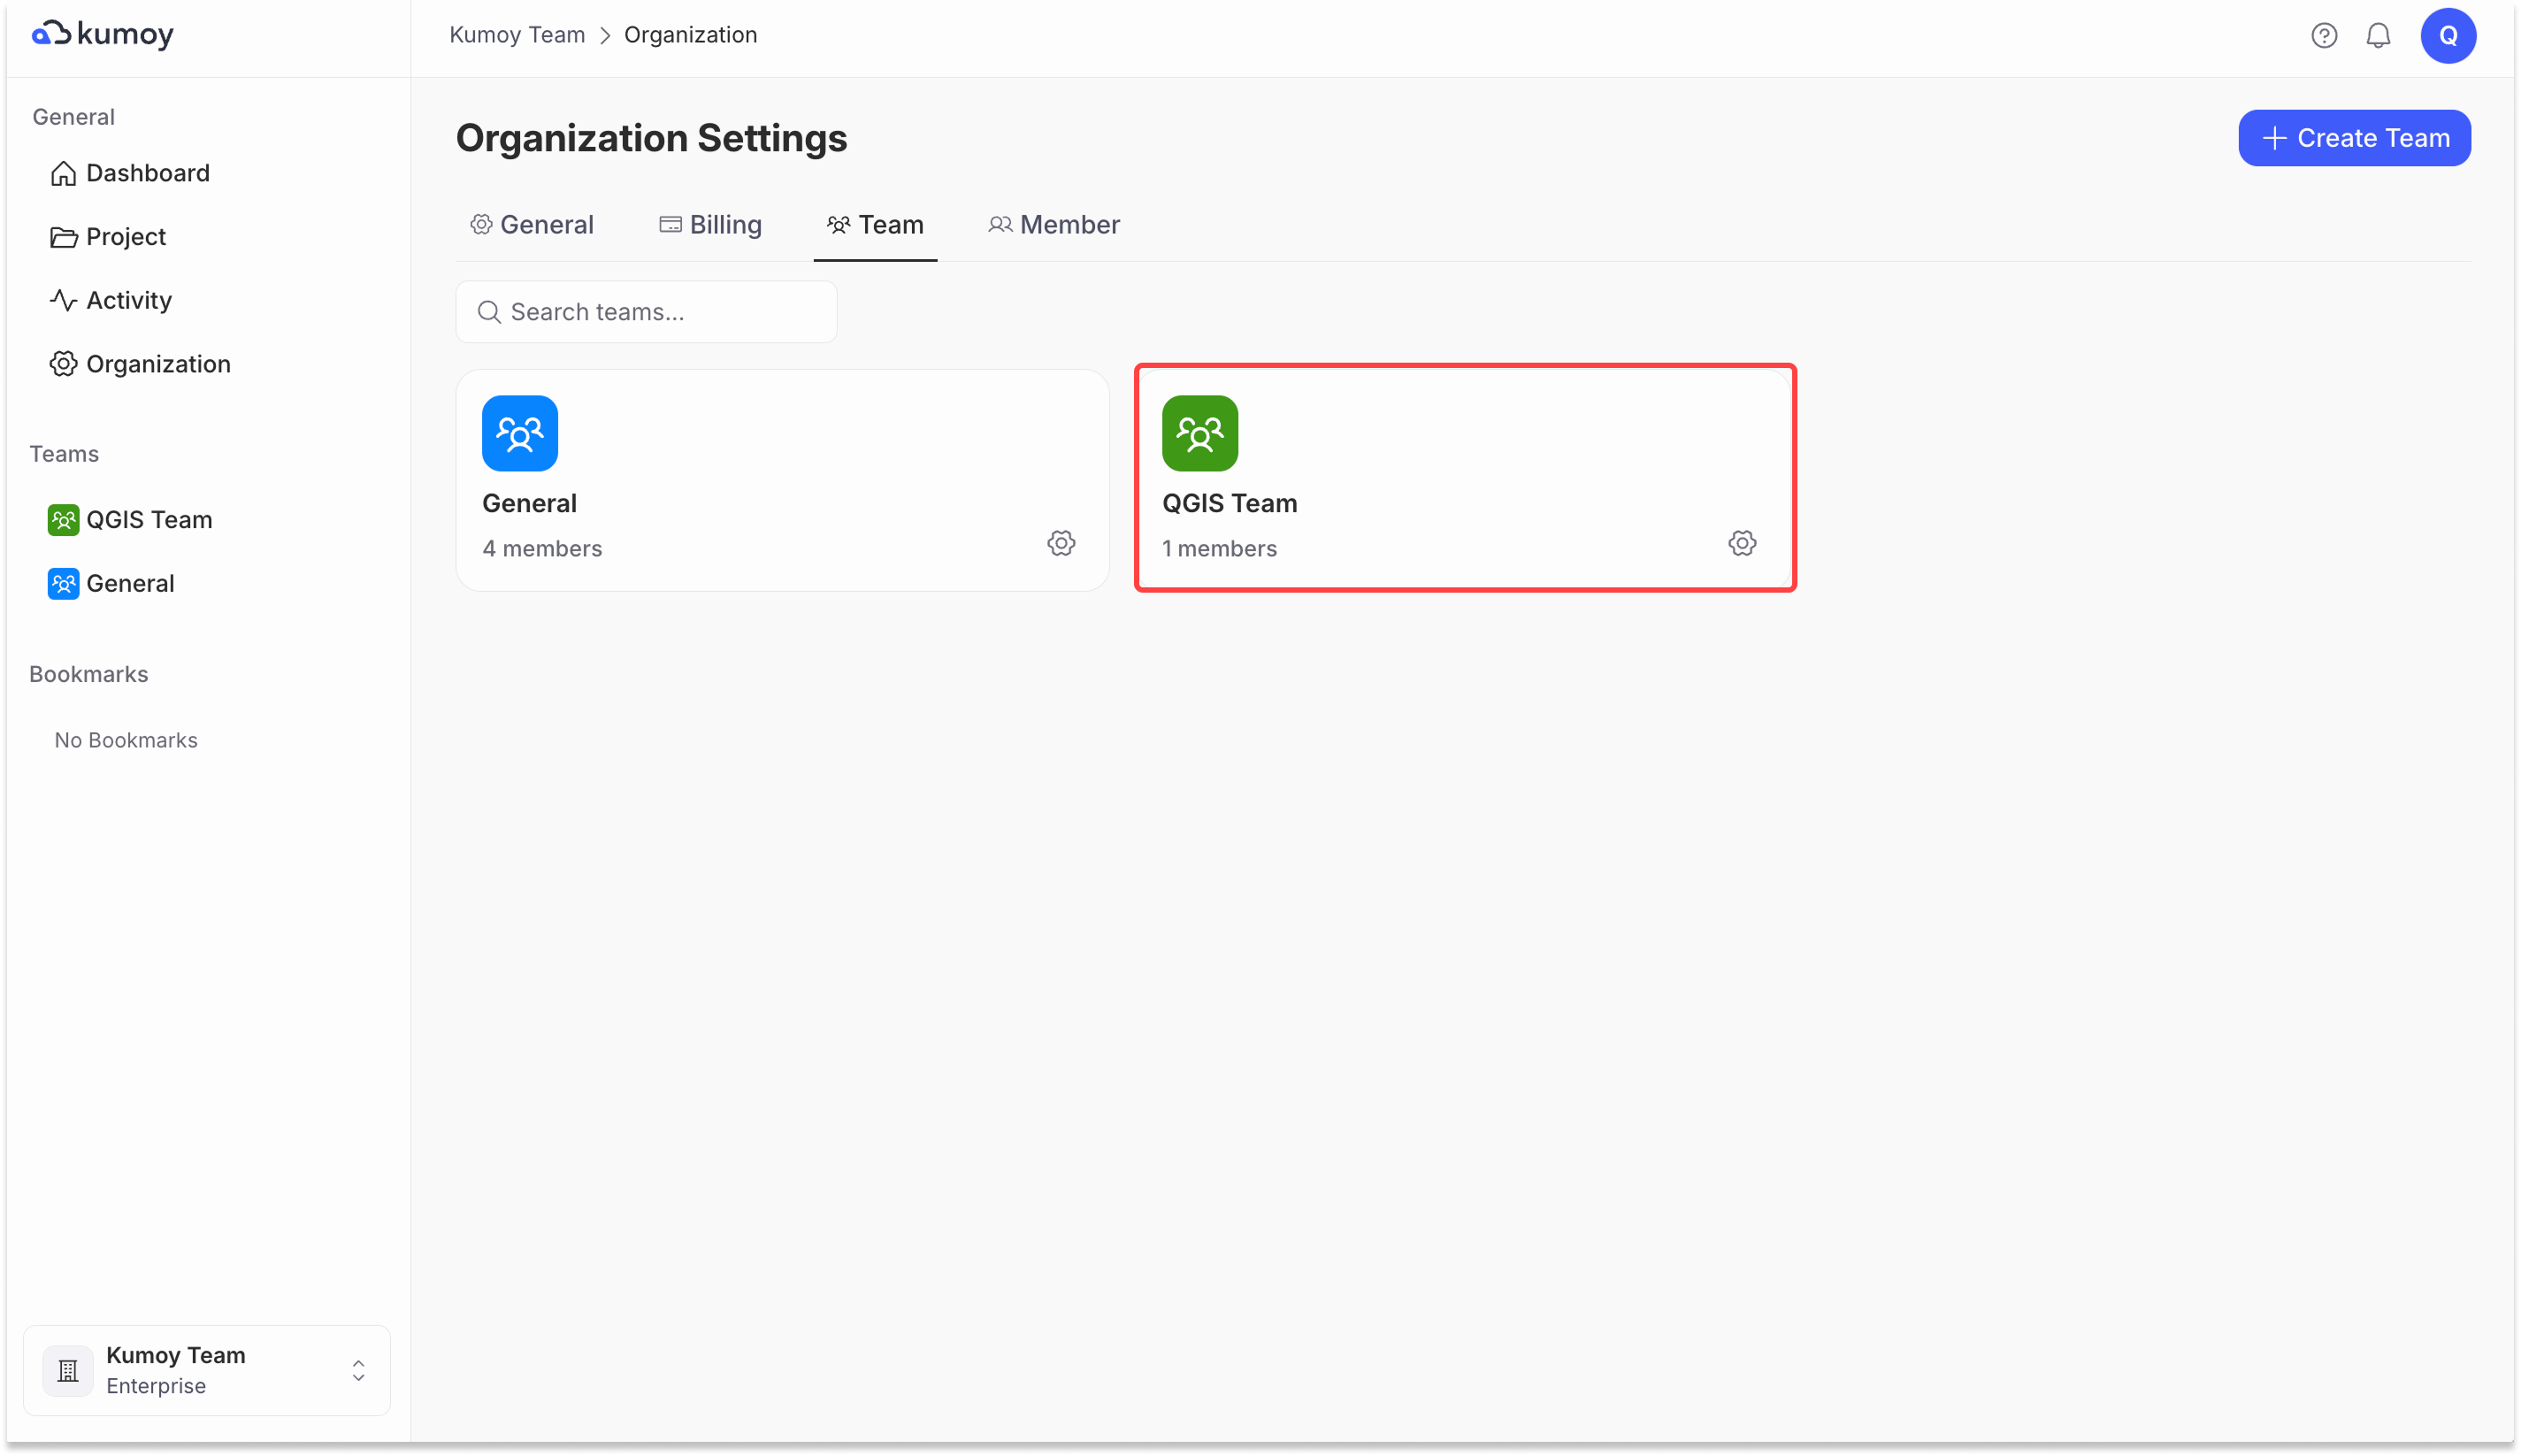Click green QGIS Team card icon
Viewport: 2521px width, 1456px height.
click(x=1199, y=433)
